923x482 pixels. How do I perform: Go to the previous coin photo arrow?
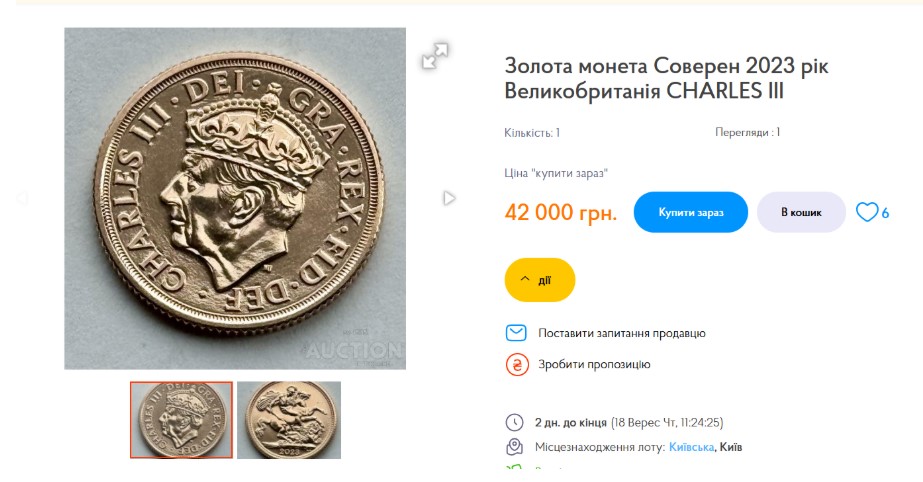click(22, 198)
